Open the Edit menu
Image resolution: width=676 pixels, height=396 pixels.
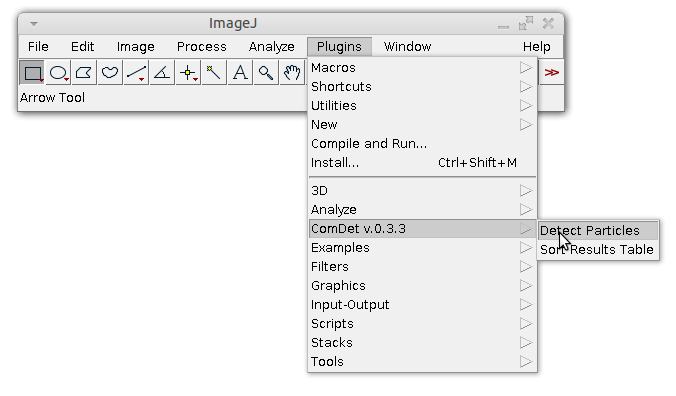82,47
